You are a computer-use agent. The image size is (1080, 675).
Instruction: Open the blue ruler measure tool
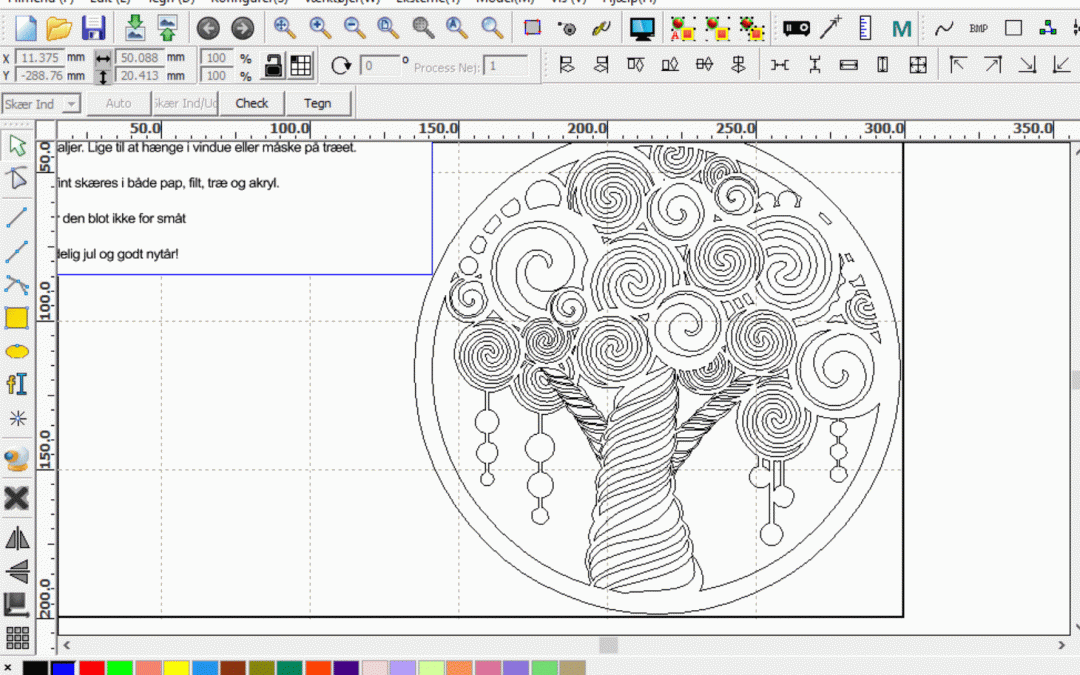(x=866, y=28)
